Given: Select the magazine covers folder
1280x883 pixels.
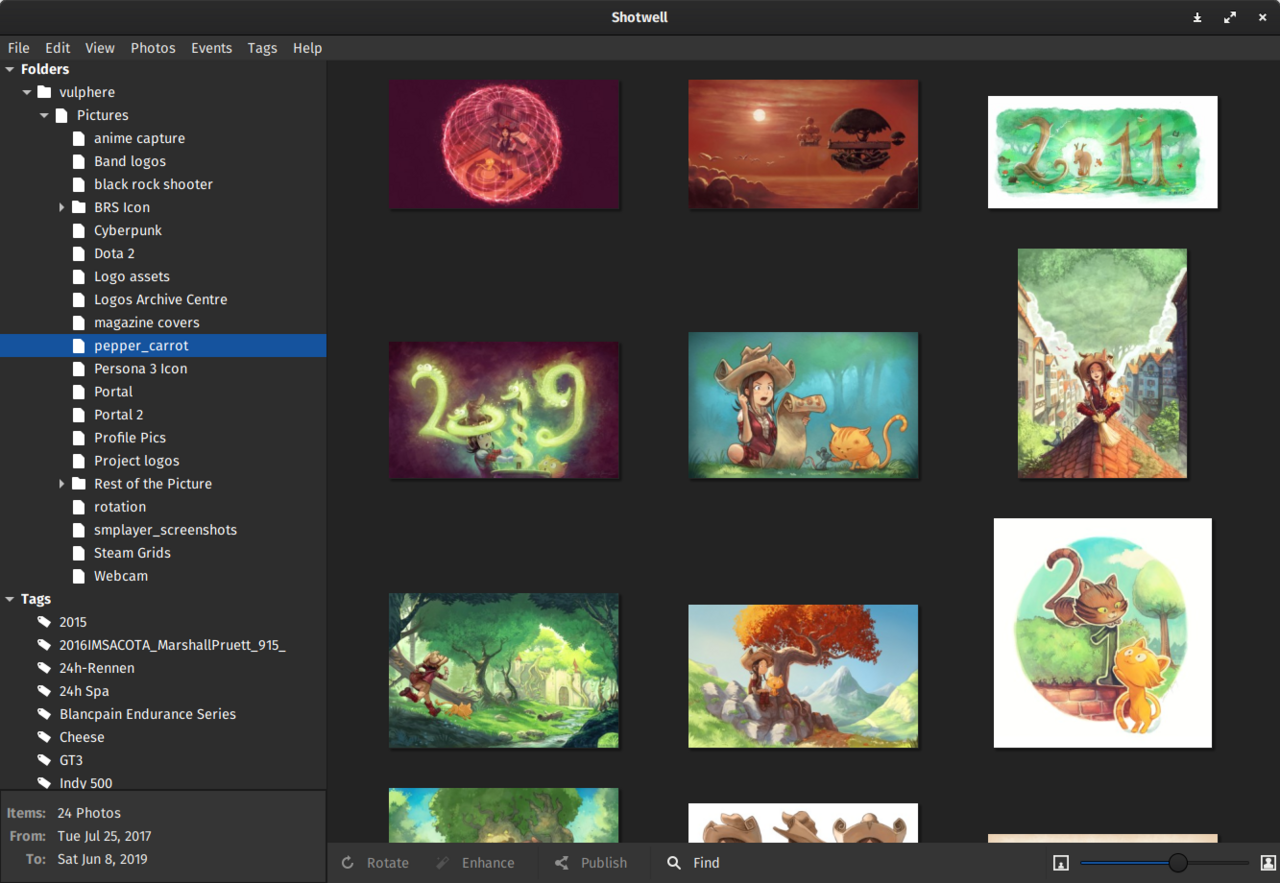Looking at the screenshot, I should [147, 322].
